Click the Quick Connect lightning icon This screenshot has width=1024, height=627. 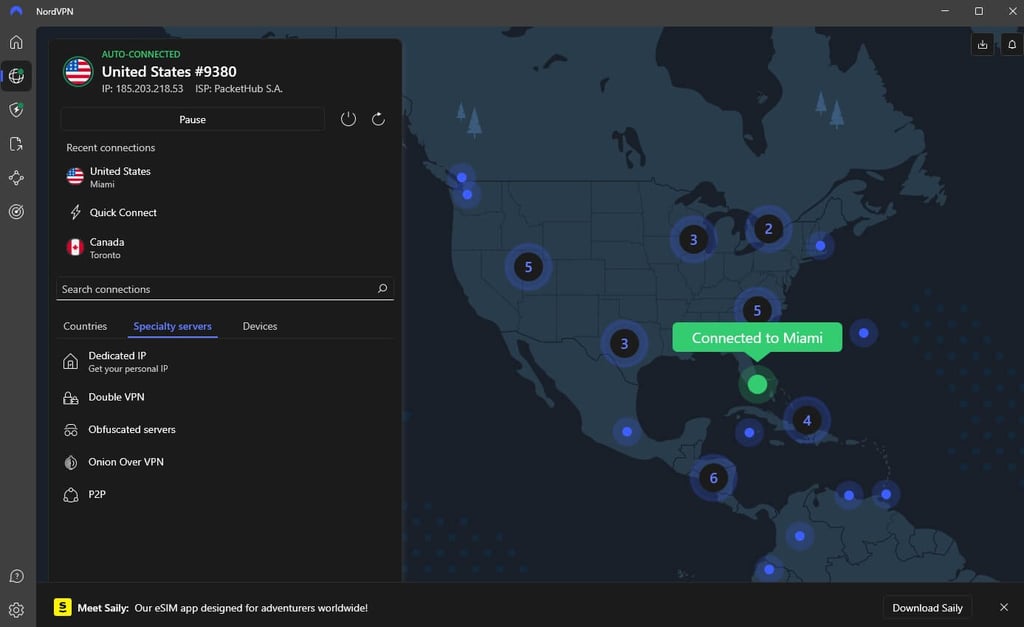[76, 212]
